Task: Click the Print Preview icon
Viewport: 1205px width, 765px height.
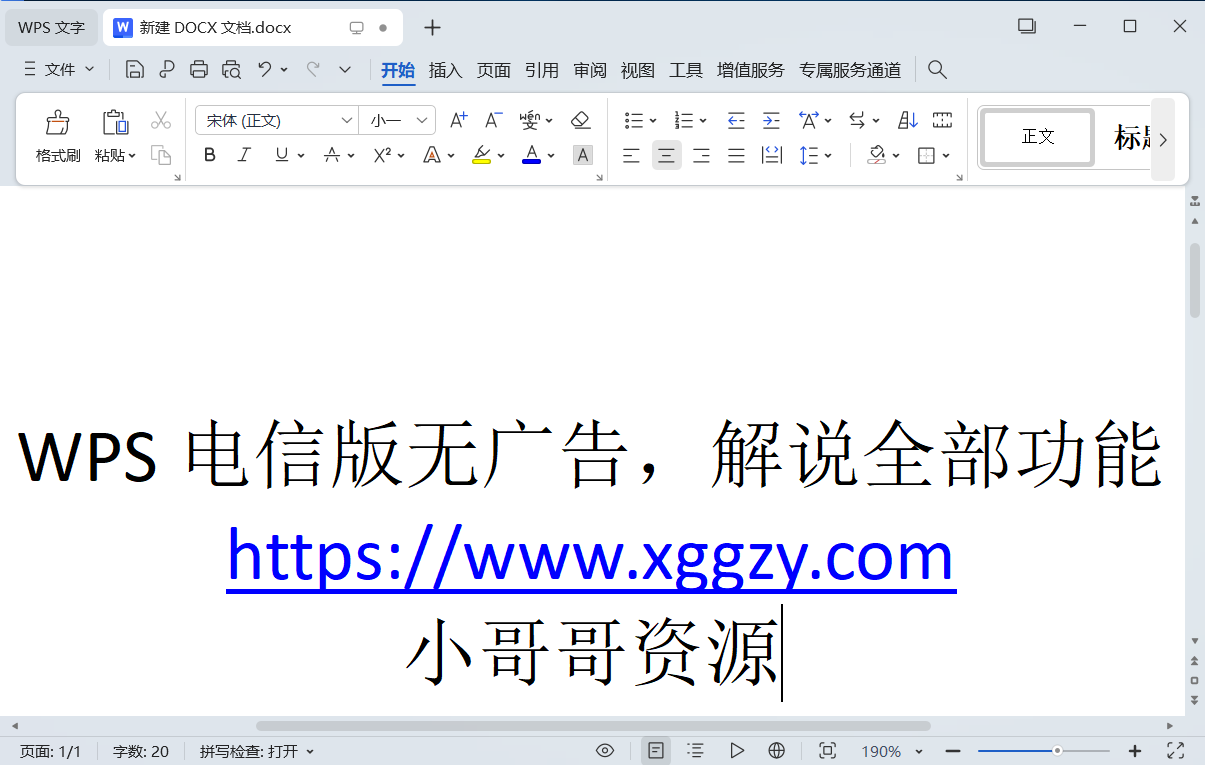Action: [231, 69]
